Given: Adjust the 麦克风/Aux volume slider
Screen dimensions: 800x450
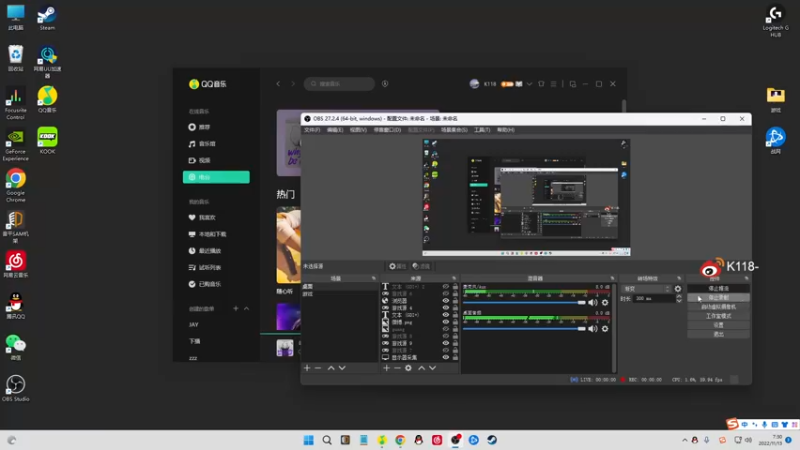Looking at the screenshot, I should pyautogui.click(x=524, y=303).
